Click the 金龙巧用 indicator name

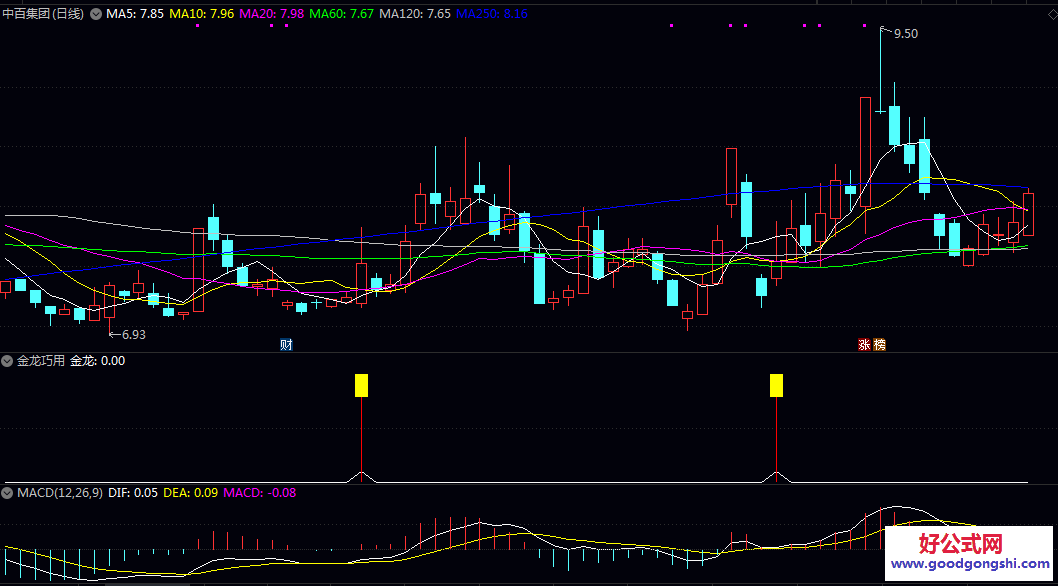pos(41,361)
